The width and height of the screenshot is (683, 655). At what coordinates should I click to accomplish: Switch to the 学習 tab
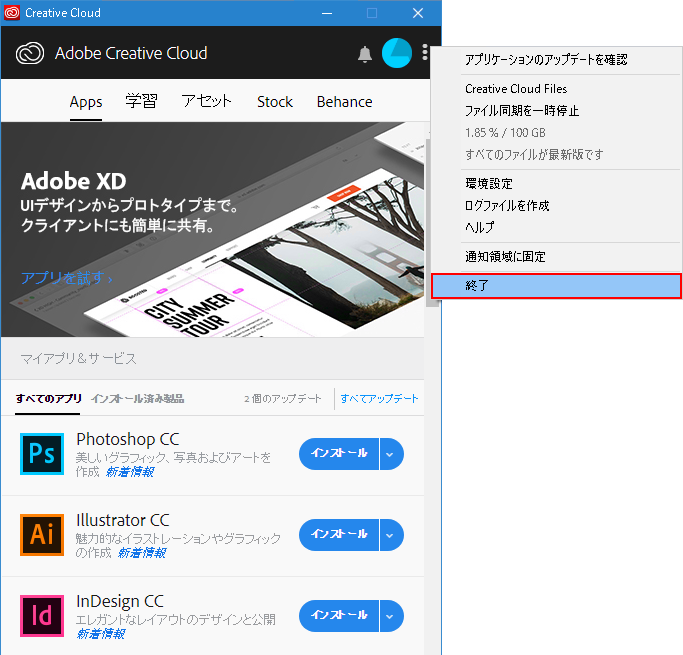pos(141,101)
